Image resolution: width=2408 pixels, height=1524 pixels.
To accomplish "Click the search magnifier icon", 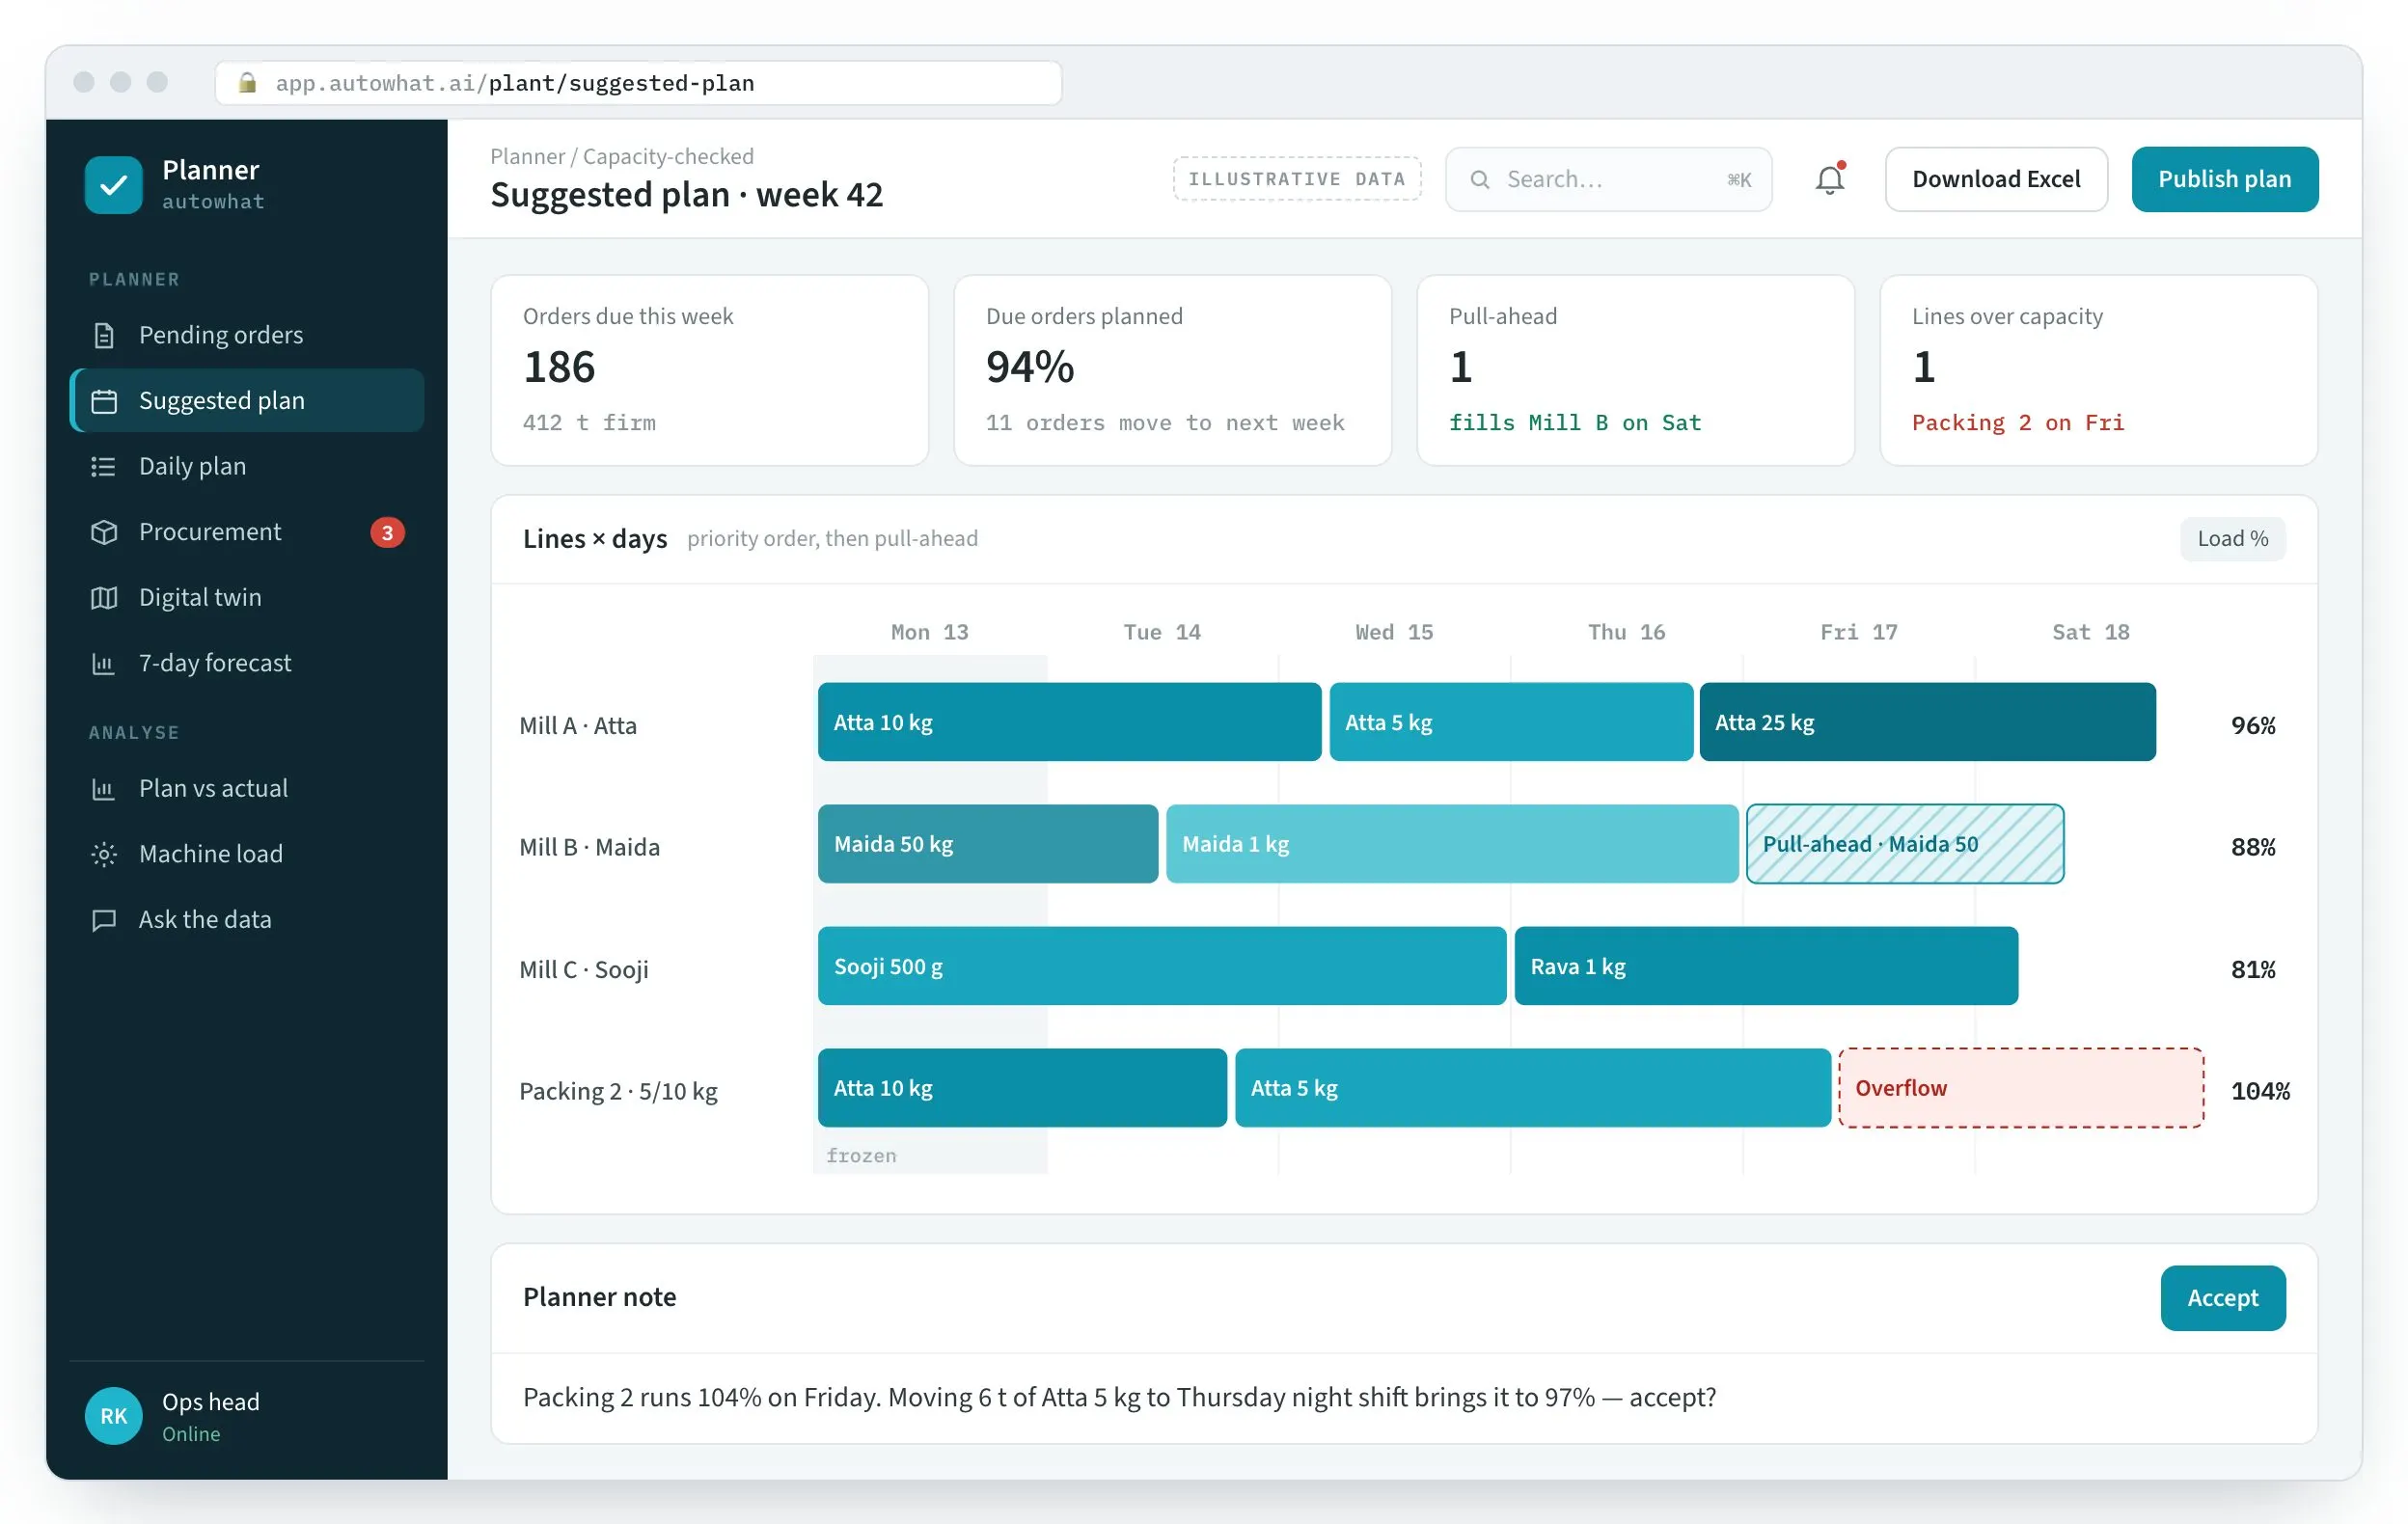I will 1479,179.
